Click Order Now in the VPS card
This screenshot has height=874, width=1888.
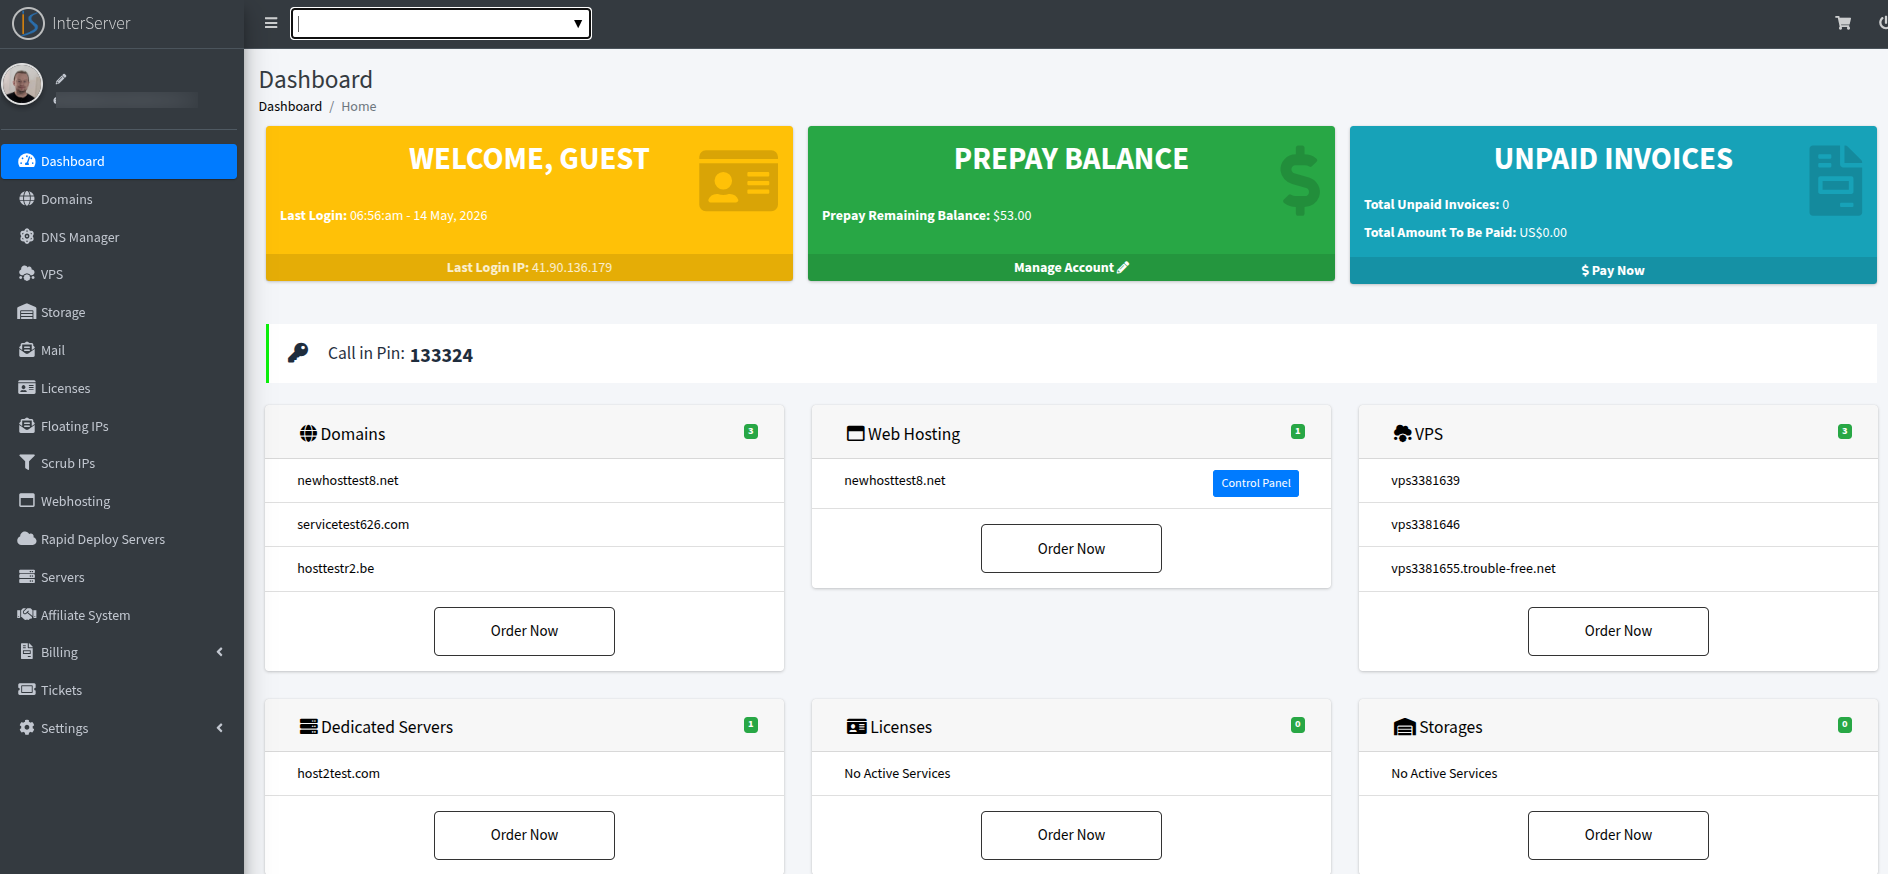coord(1618,631)
